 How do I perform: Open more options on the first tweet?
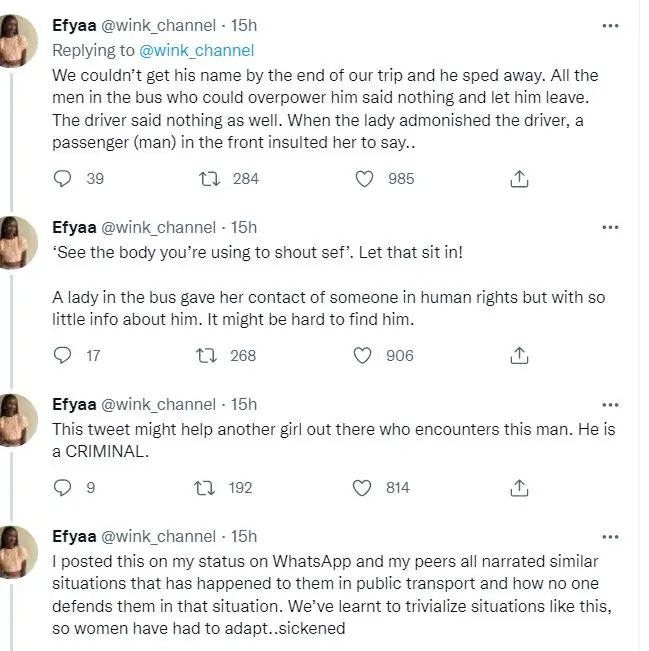610,26
